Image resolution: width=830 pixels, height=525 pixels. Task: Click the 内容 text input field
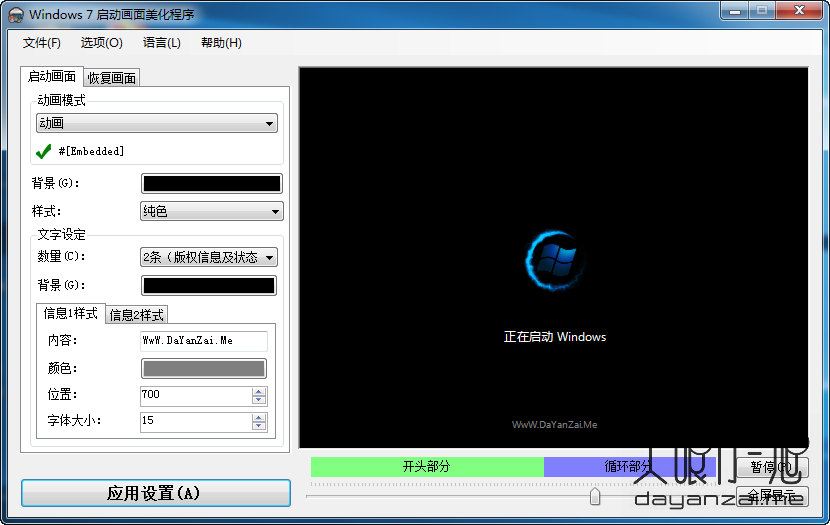204,341
